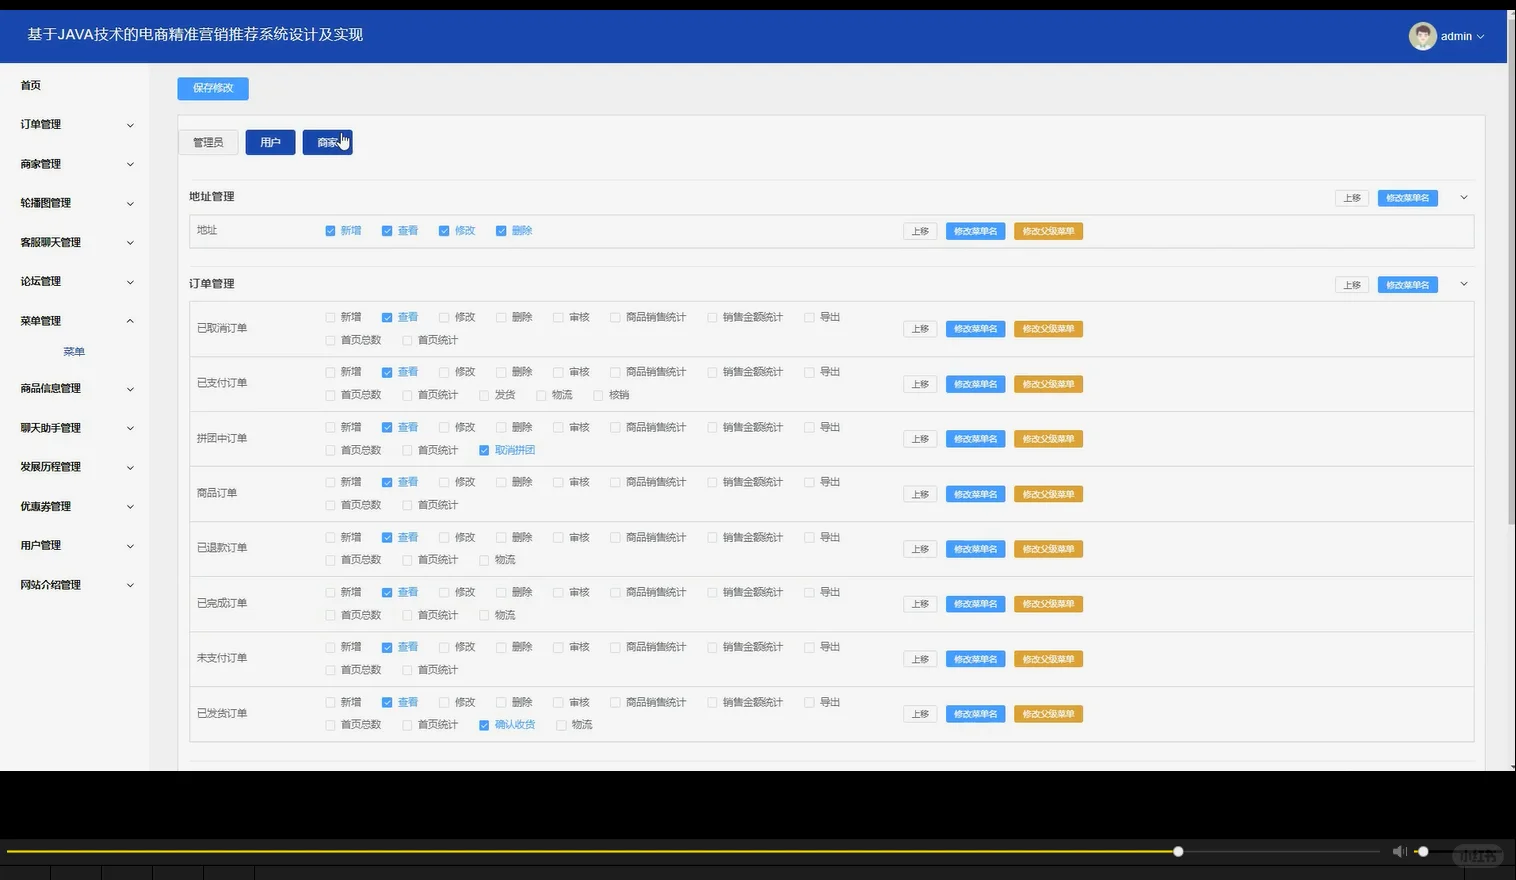This screenshot has height=880, width=1516.
Task: Expand the 商品信息管理 sidebar menu
Action: (75, 388)
